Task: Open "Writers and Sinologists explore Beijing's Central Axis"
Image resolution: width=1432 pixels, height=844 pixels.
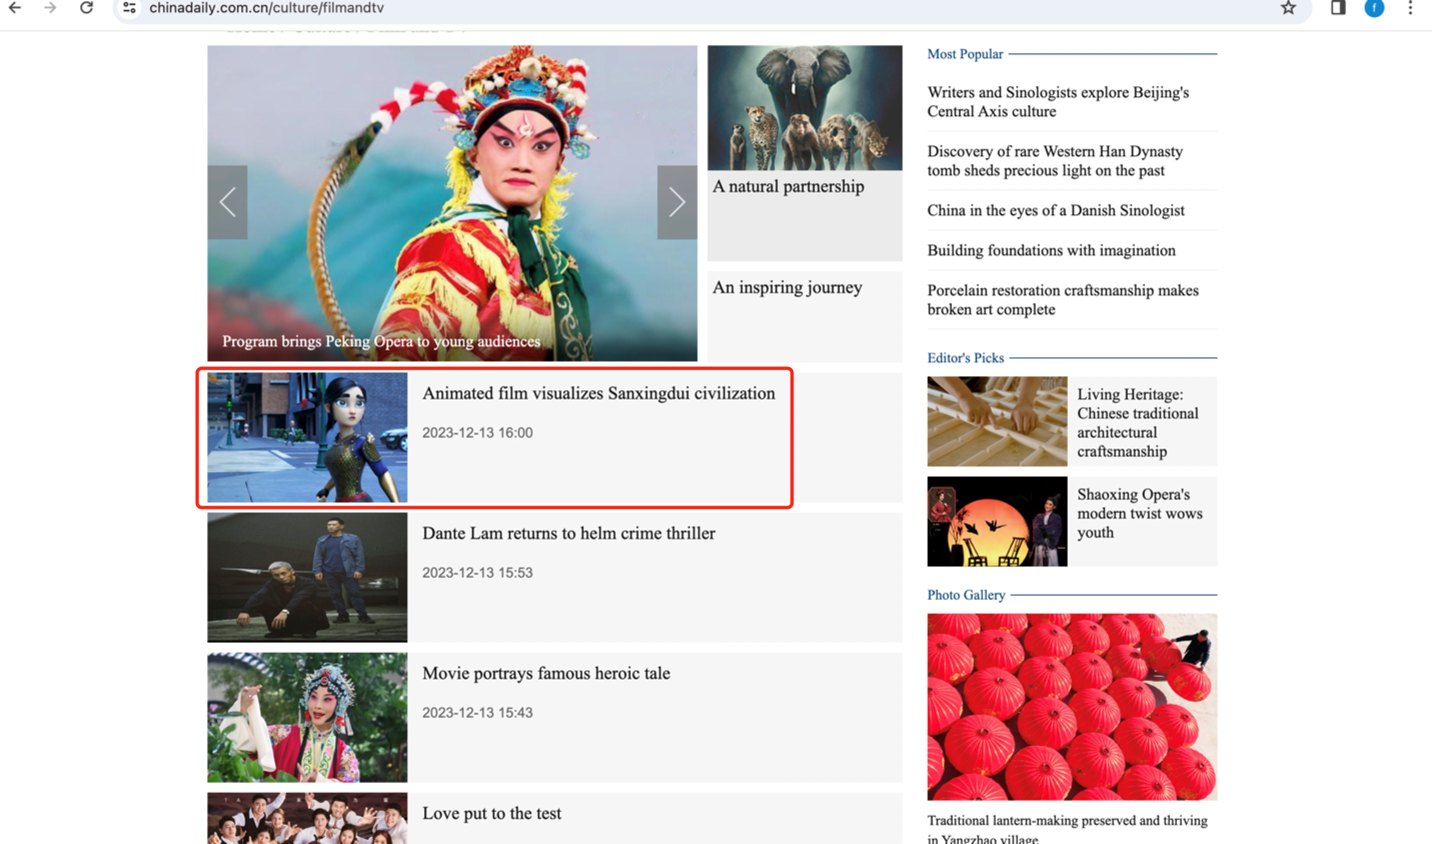Action: pos(1058,102)
